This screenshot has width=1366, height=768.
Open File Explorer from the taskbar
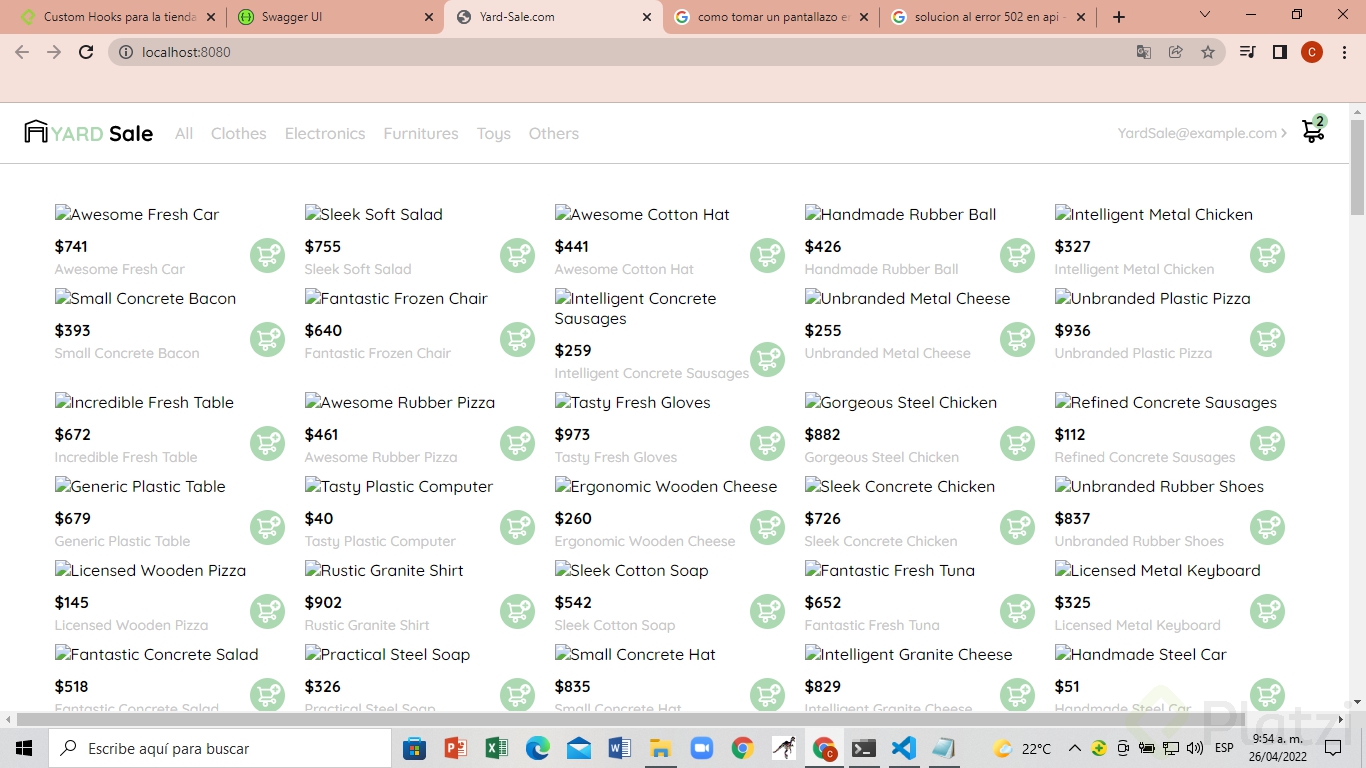pos(660,748)
